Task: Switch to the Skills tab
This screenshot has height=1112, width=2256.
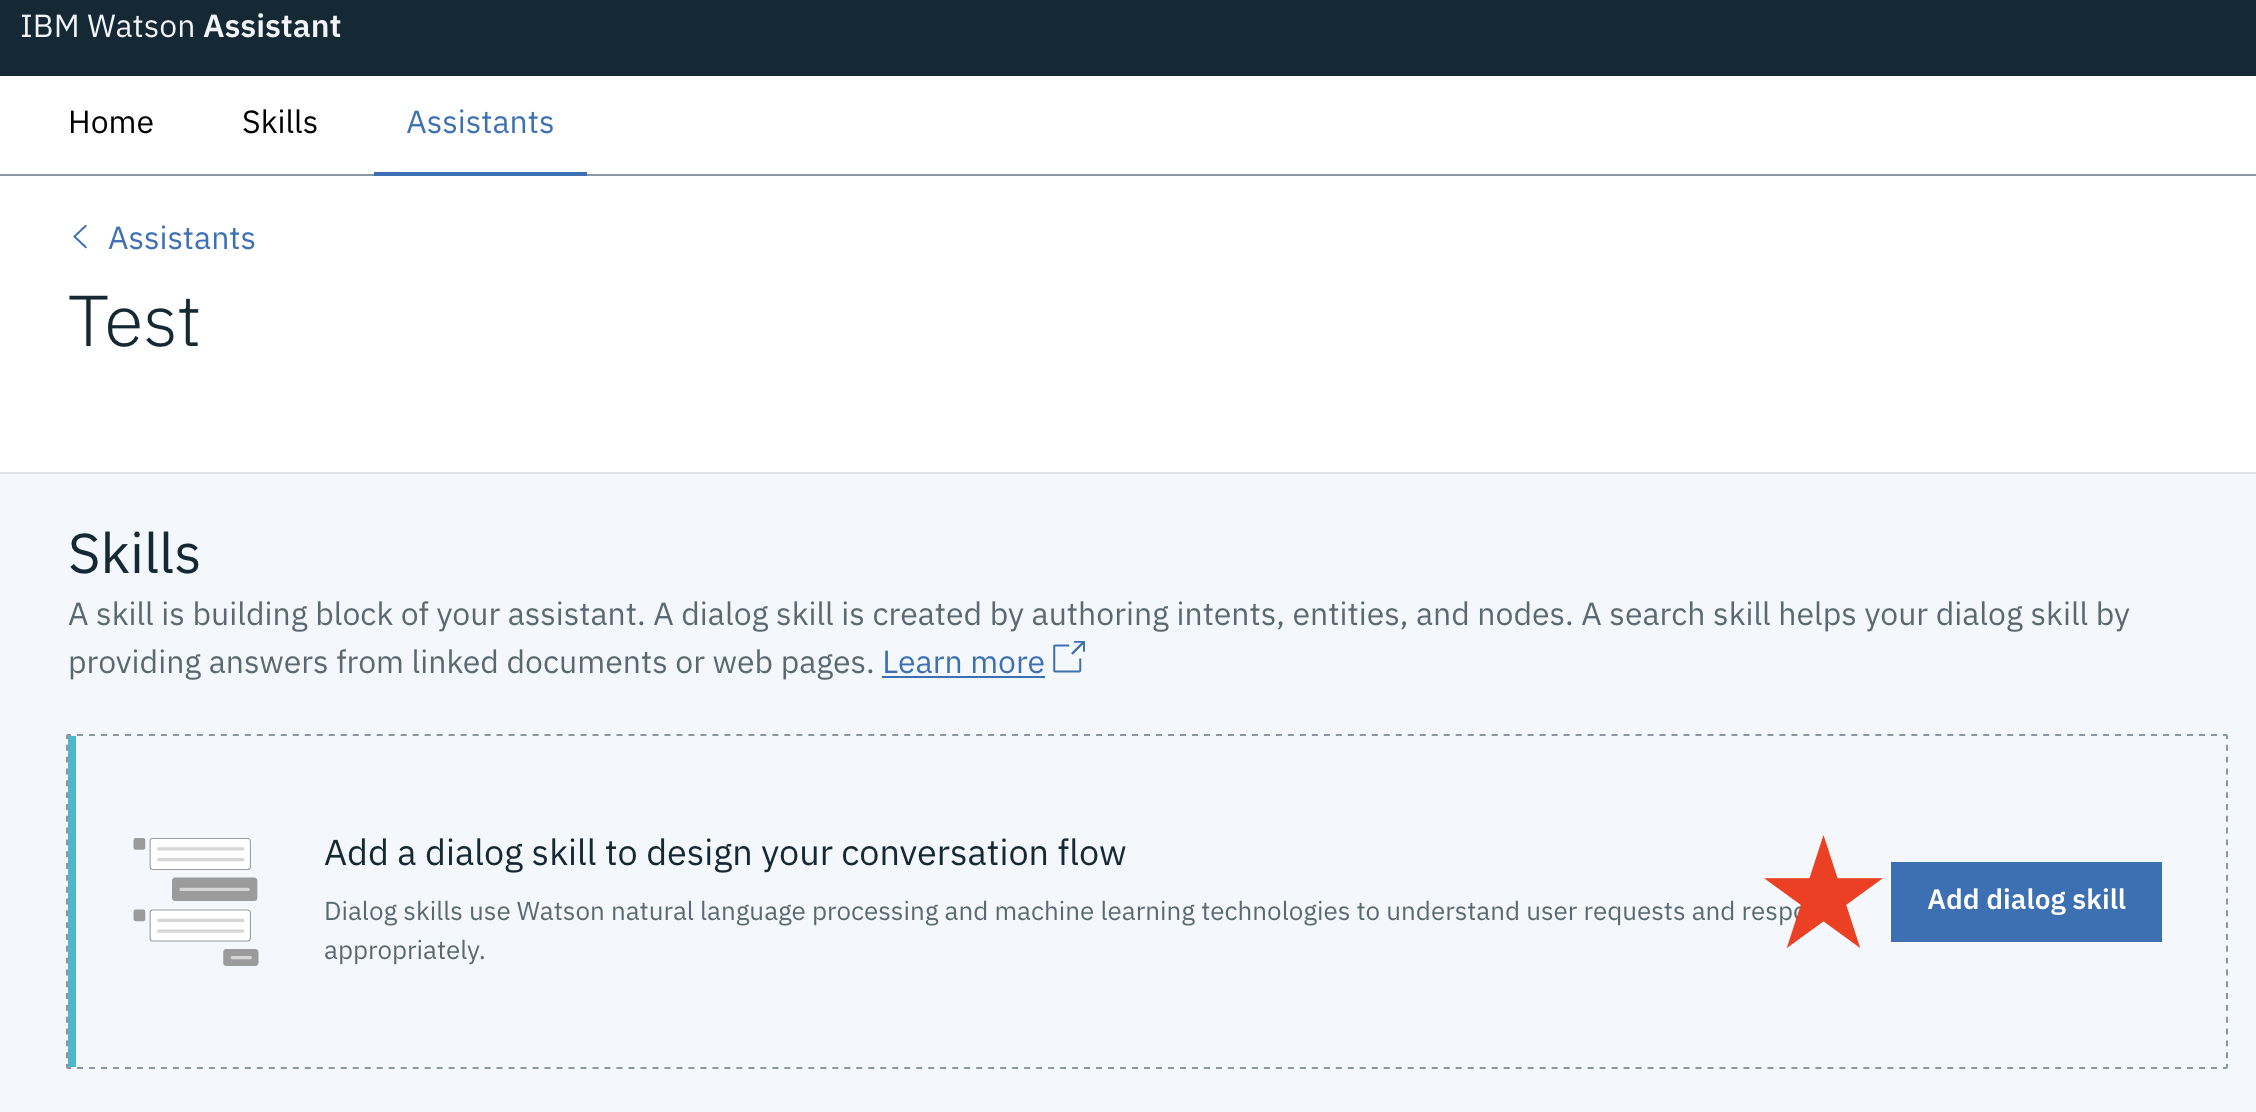Action: point(279,122)
